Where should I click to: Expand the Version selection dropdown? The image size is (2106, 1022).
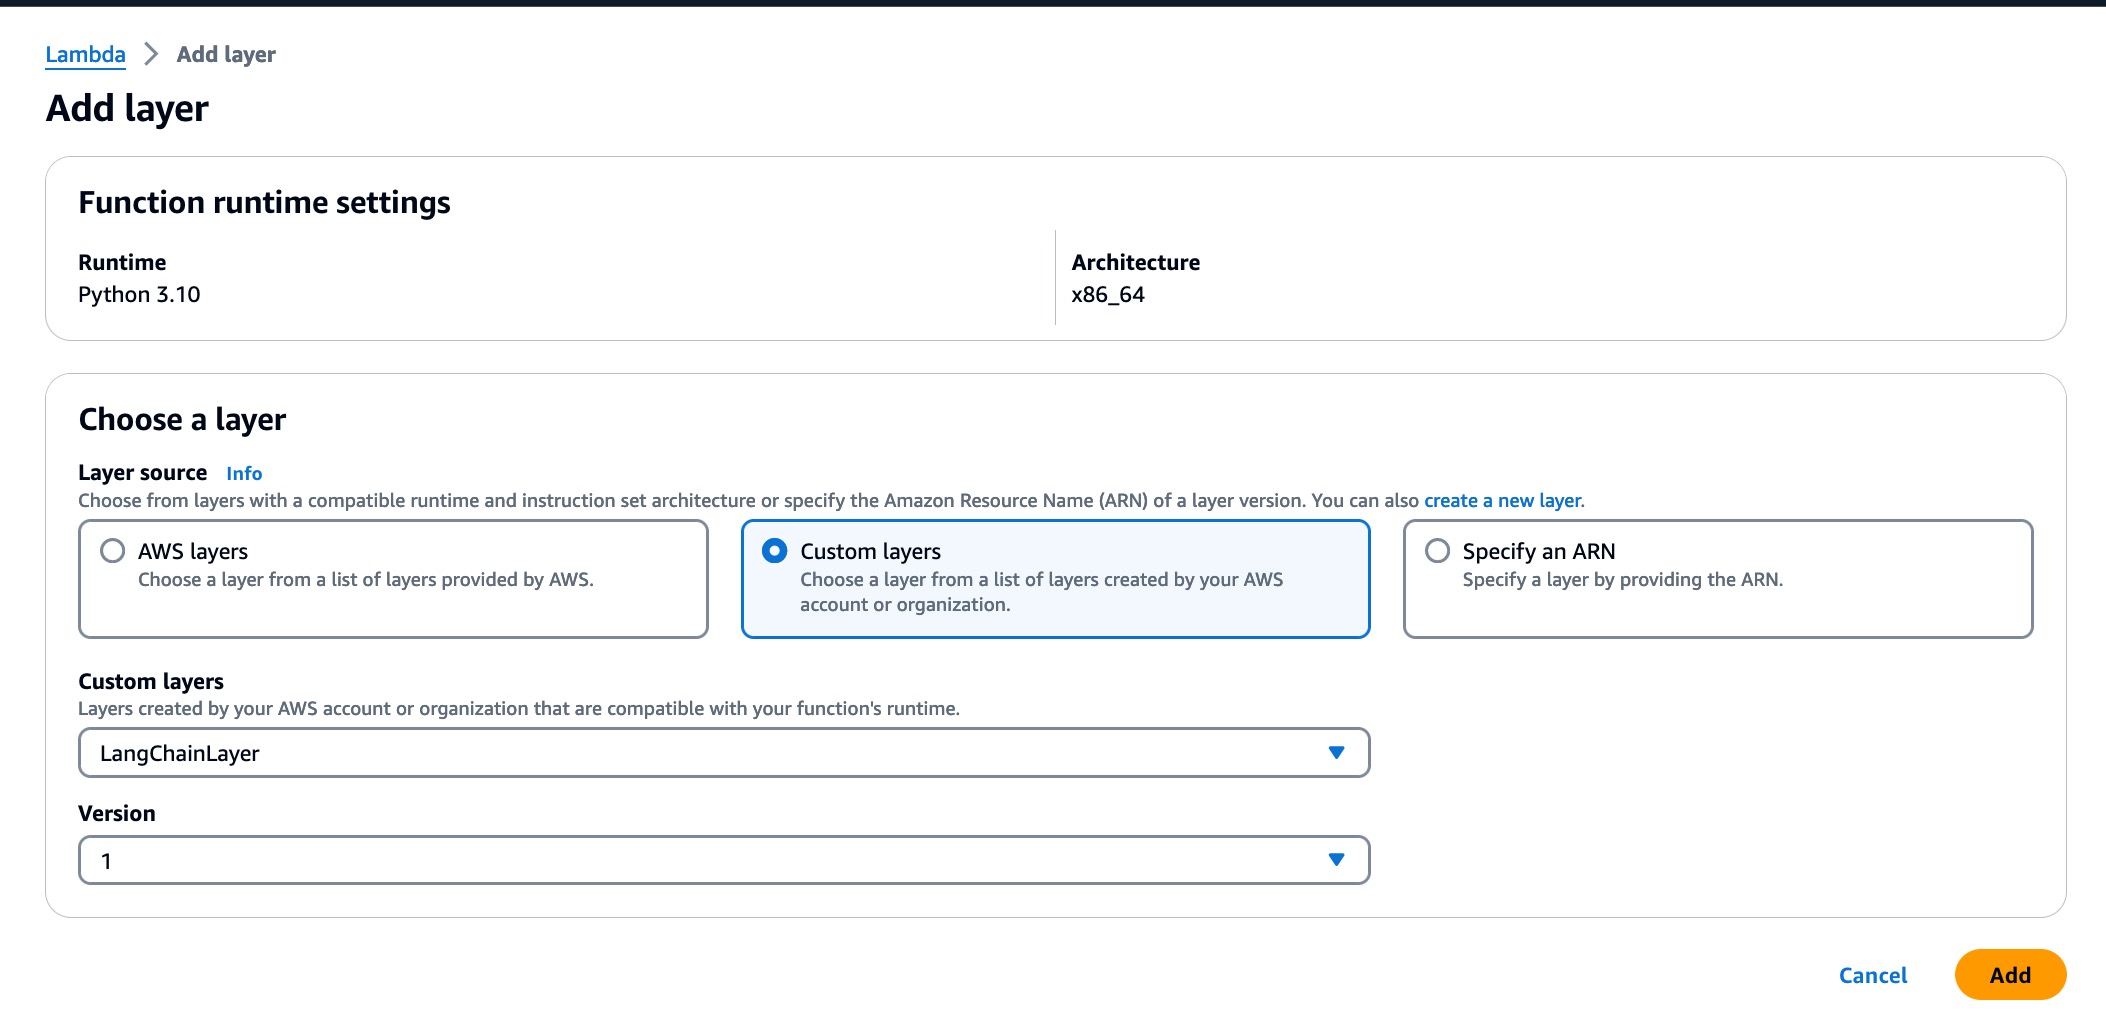(700, 860)
